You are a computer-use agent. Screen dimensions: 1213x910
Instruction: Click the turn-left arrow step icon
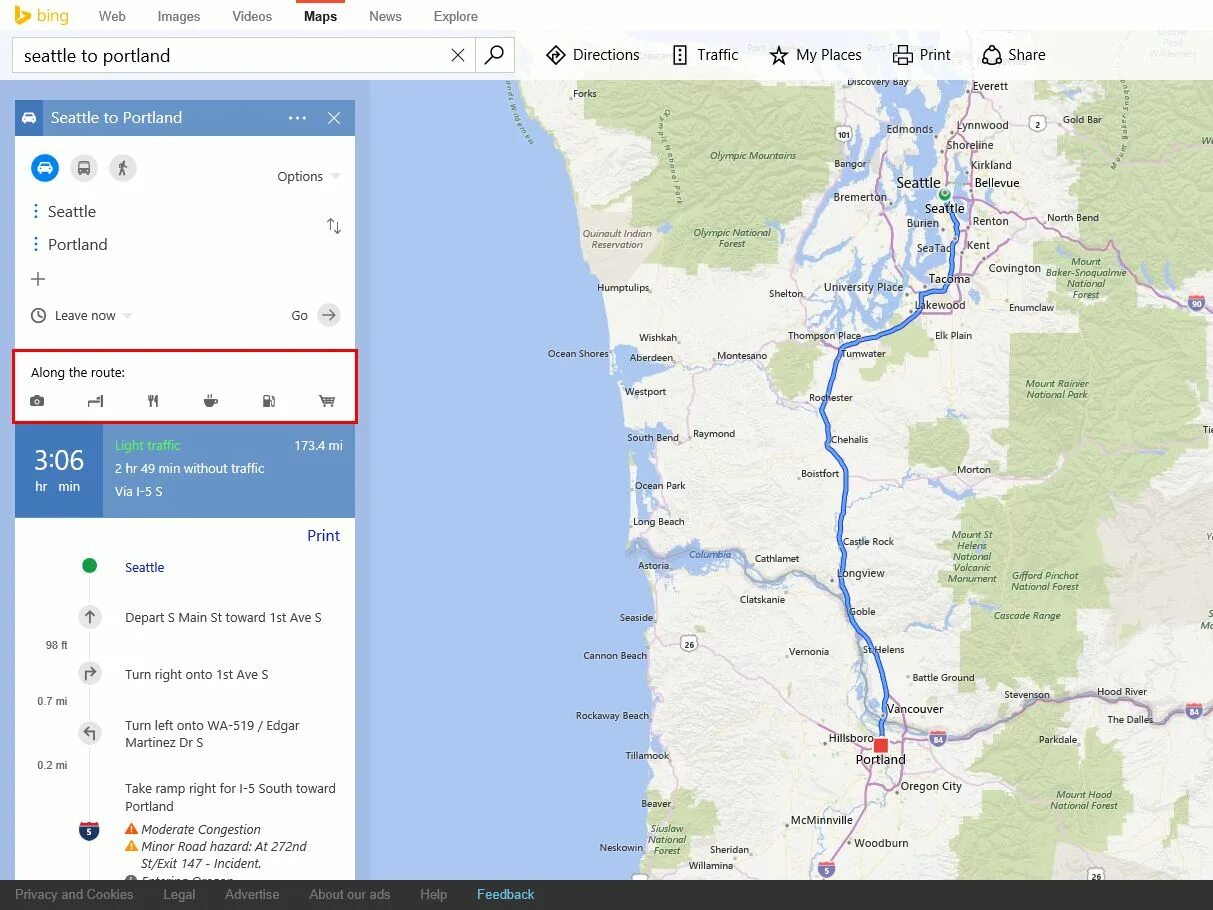pos(90,734)
